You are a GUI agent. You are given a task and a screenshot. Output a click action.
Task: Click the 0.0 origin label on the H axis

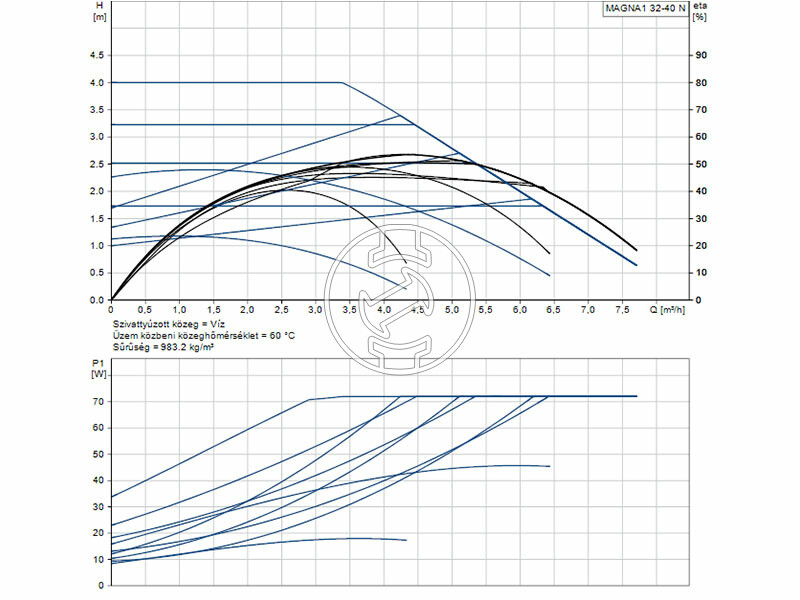tap(97, 300)
